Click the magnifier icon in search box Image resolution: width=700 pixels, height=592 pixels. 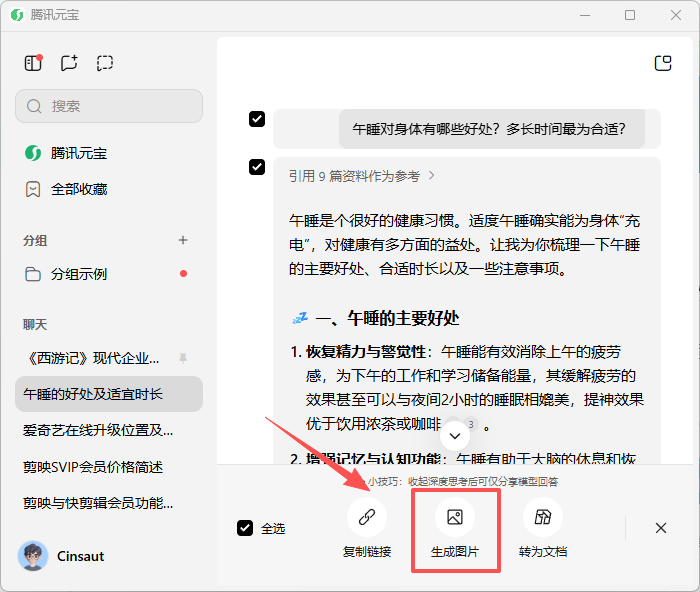(x=34, y=106)
